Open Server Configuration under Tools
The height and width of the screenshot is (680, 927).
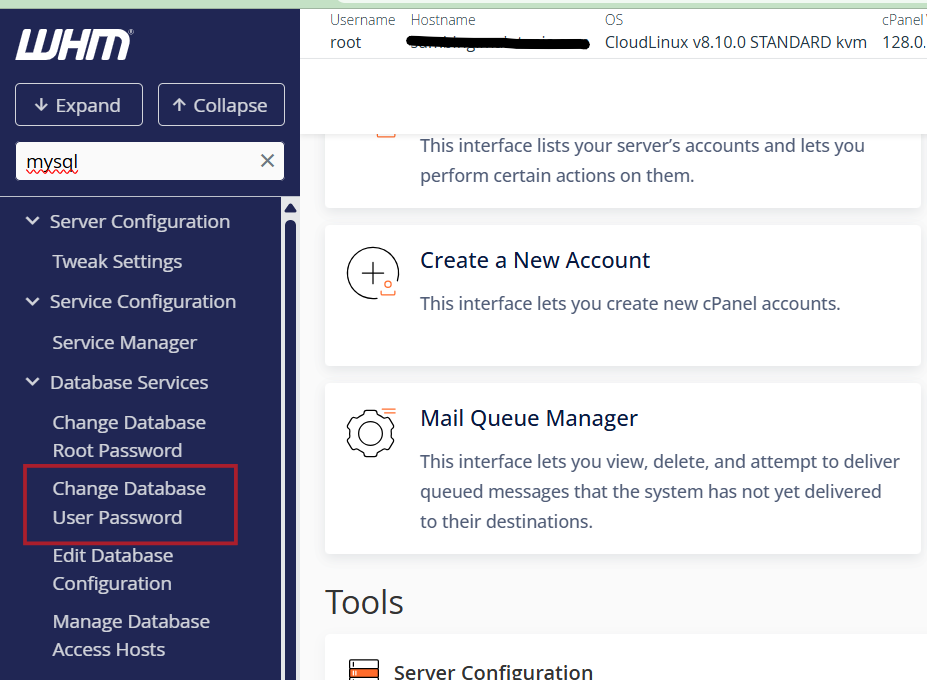pos(493,672)
